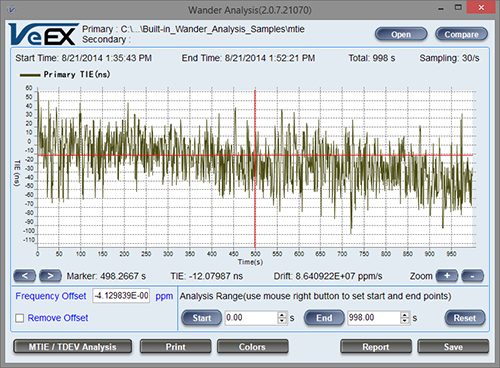The height and width of the screenshot is (368, 500).
Task: Click the End Time: 8/21/2014 1:52:21 PM text
Action: pos(248,58)
